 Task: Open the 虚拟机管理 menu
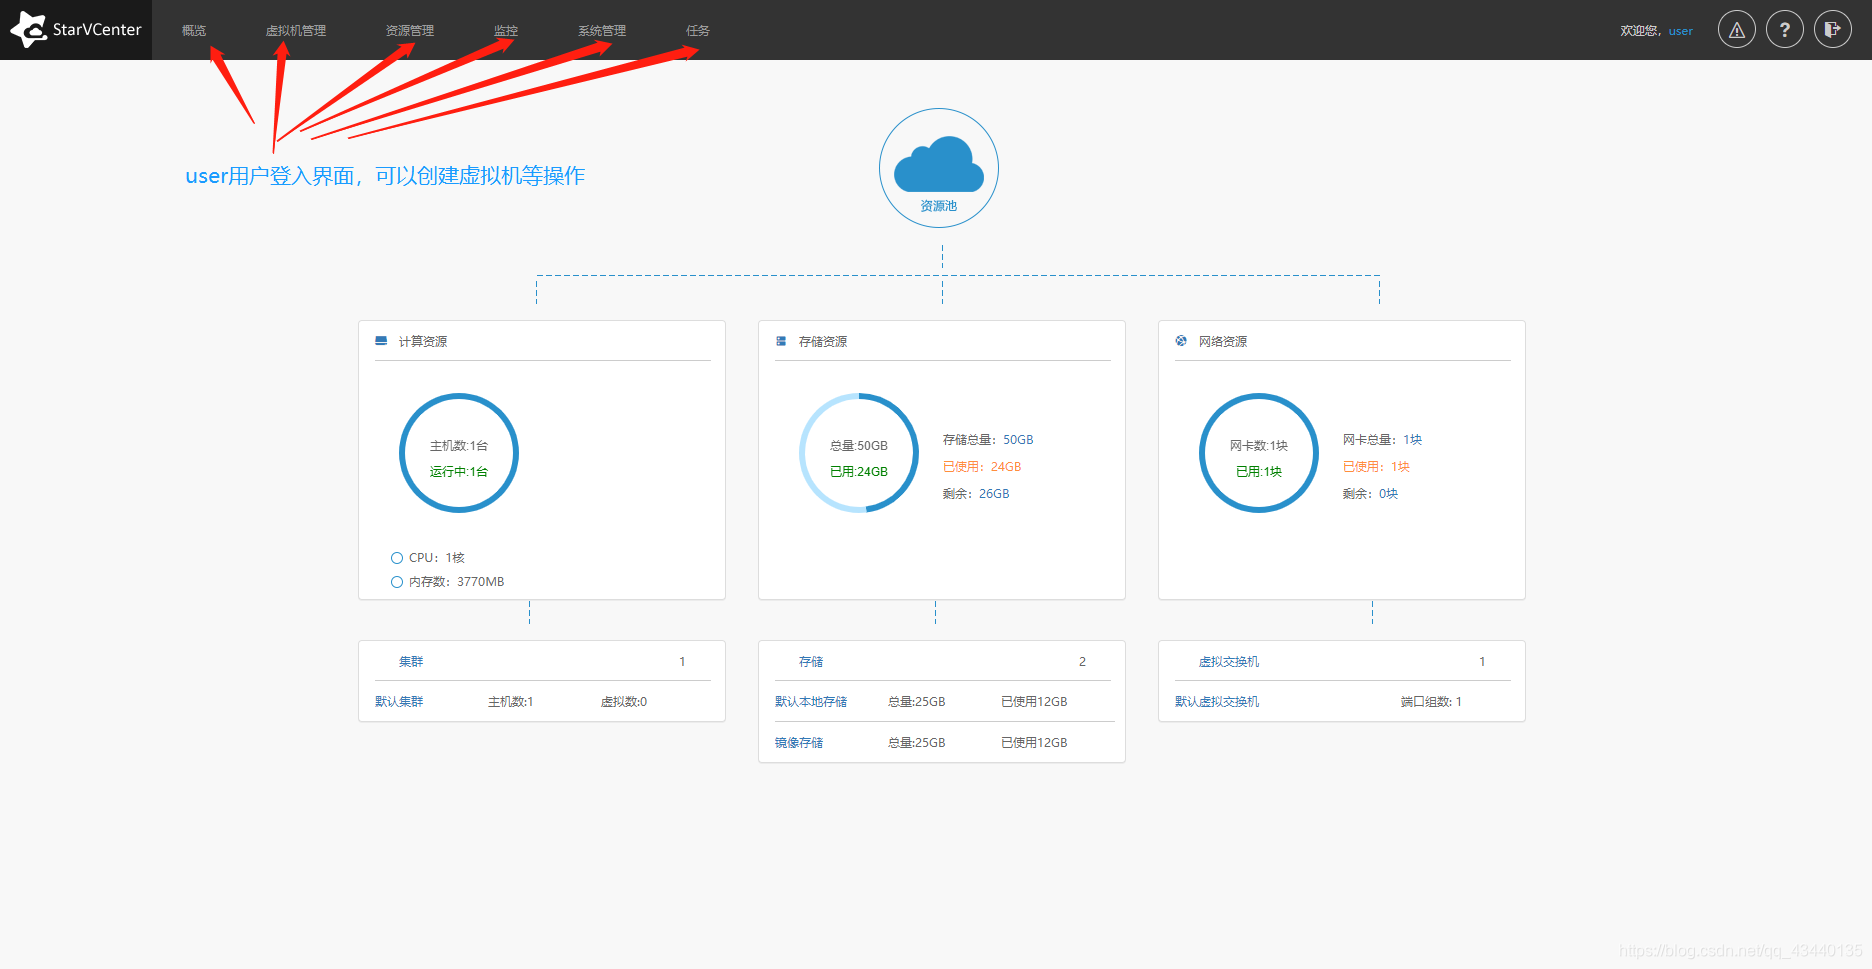pyautogui.click(x=296, y=31)
